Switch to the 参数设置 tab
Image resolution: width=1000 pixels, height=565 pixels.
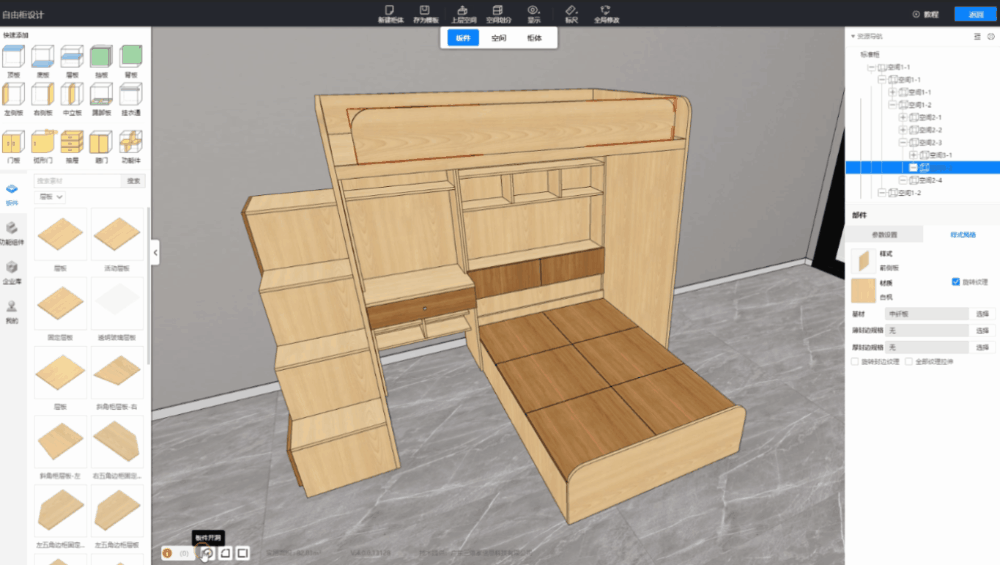click(x=883, y=235)
